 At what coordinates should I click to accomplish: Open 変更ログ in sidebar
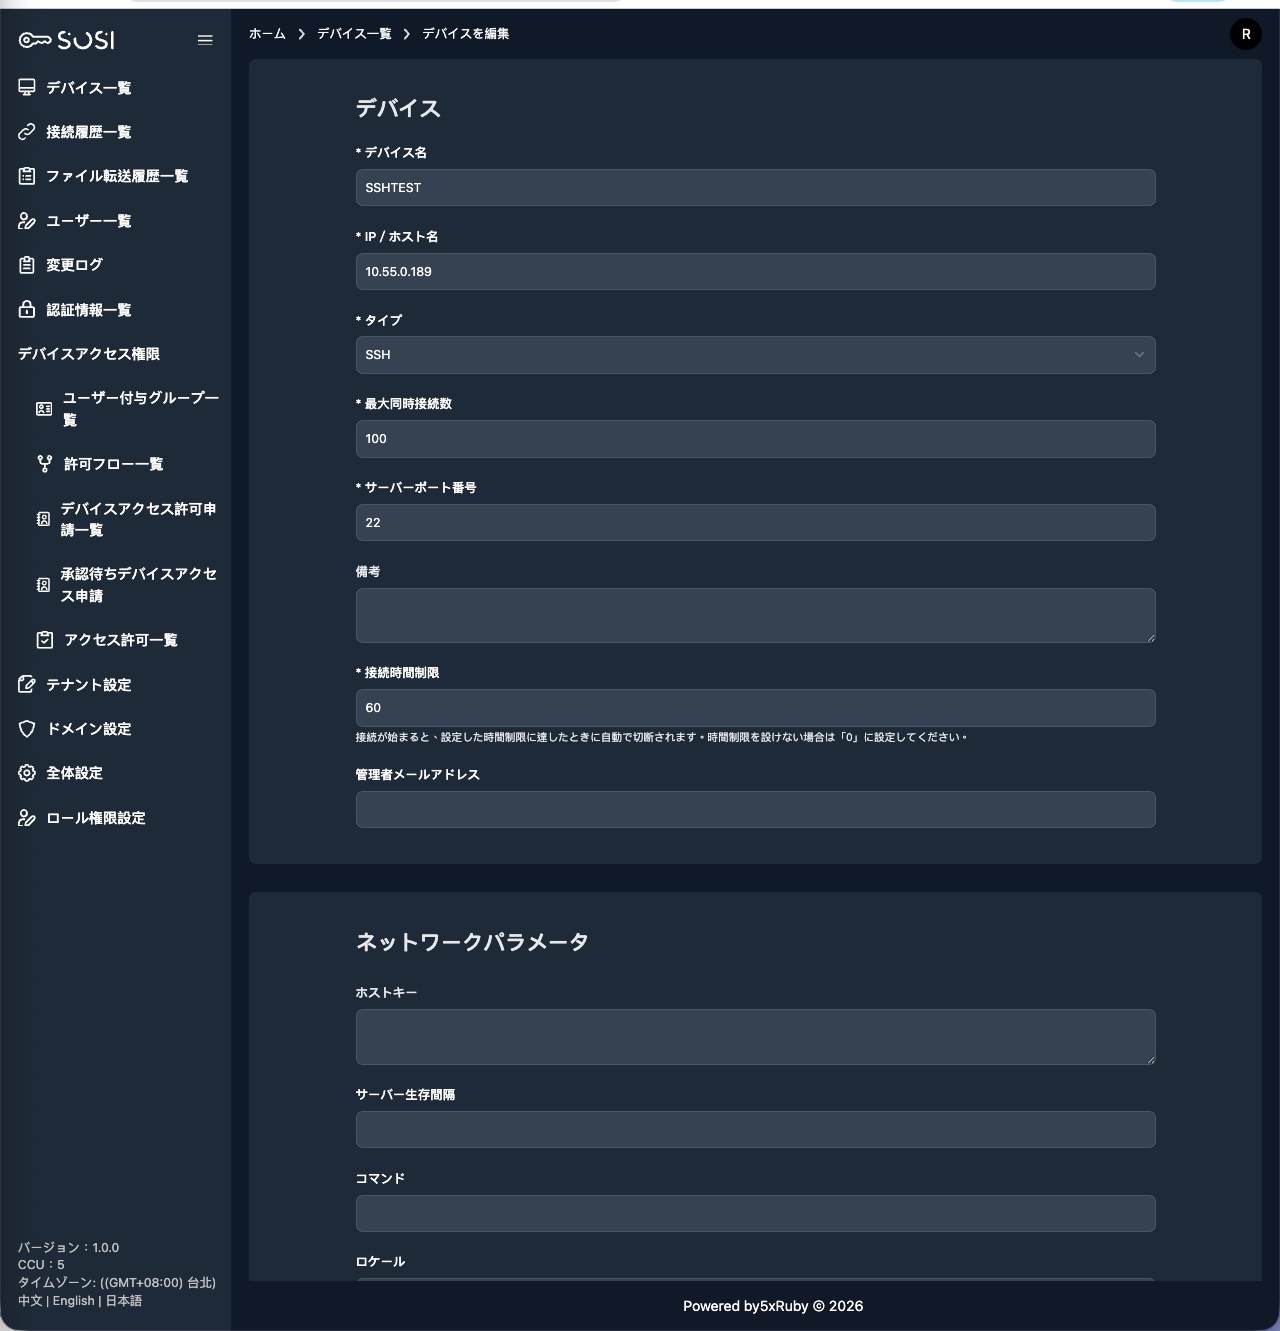[75, 265]
